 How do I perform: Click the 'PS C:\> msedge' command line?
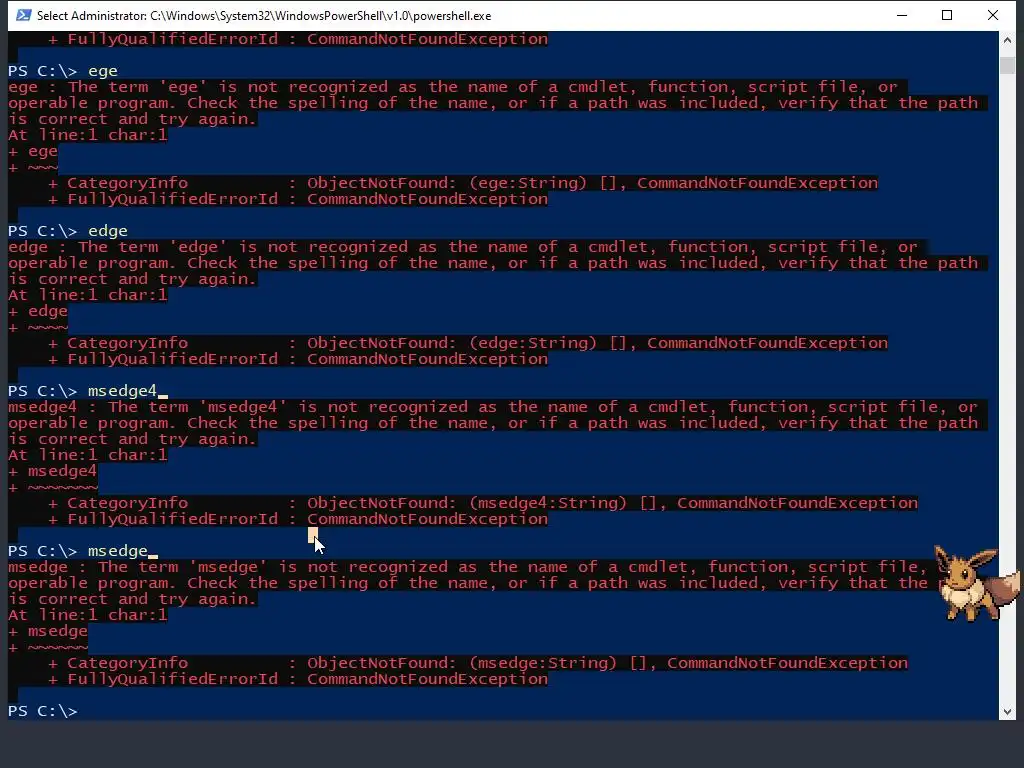(x=78, y=551)
